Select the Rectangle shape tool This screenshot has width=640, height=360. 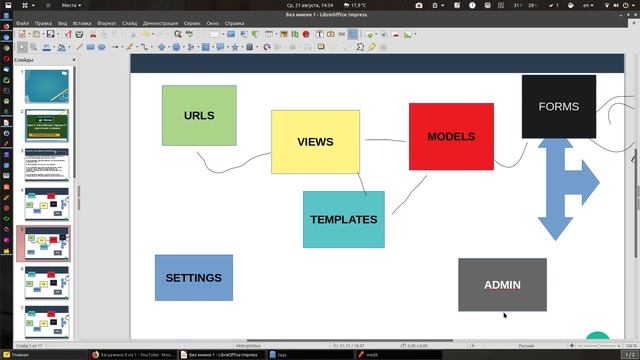point(91,47)
